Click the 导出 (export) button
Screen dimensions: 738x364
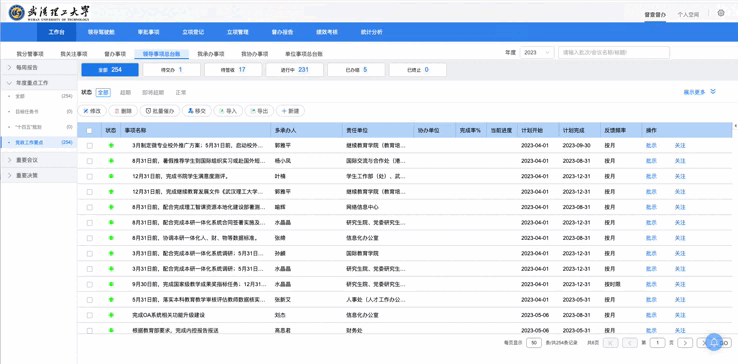tap(259, 111)
